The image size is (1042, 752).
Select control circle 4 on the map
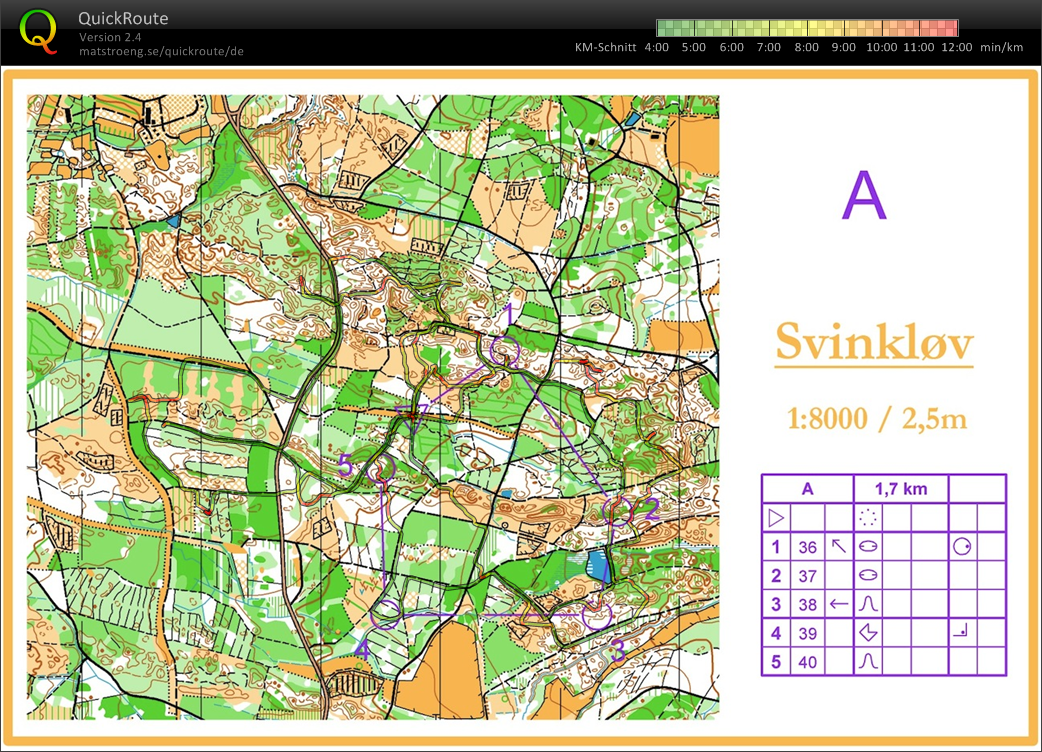385,614
